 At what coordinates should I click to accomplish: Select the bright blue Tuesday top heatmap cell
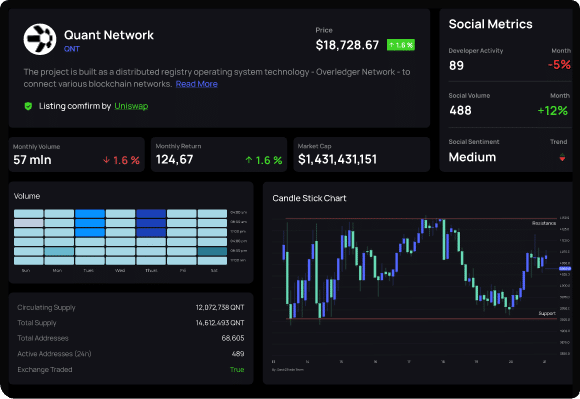point(90,214)
